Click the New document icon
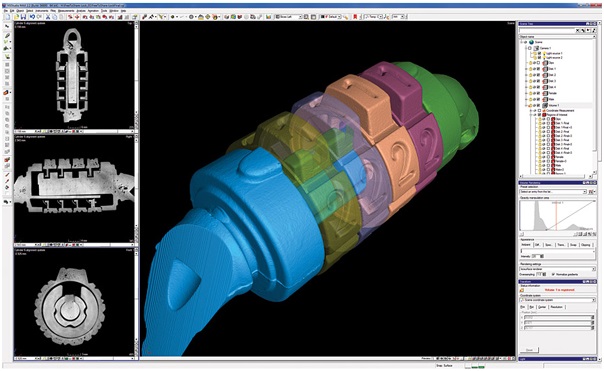This screenshot has width=604, height=371. [9, 17]
